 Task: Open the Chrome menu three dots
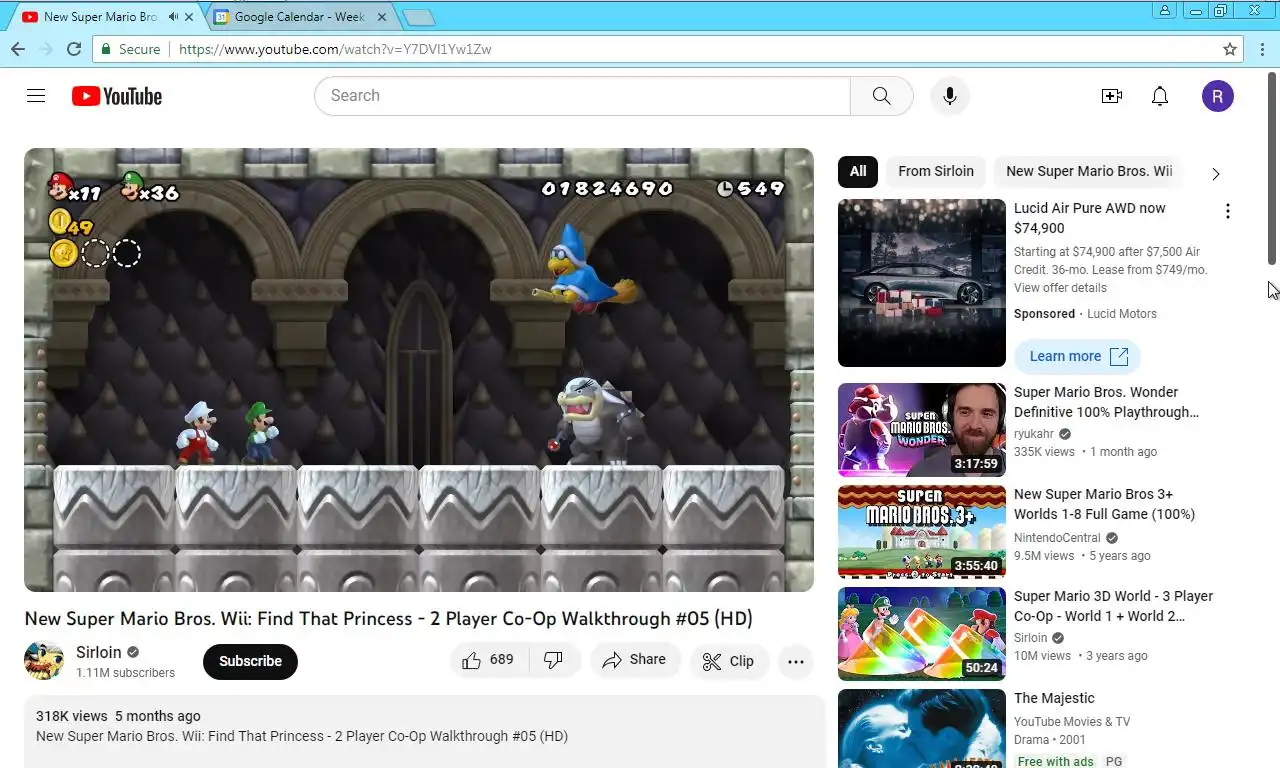click(1264, 49)
